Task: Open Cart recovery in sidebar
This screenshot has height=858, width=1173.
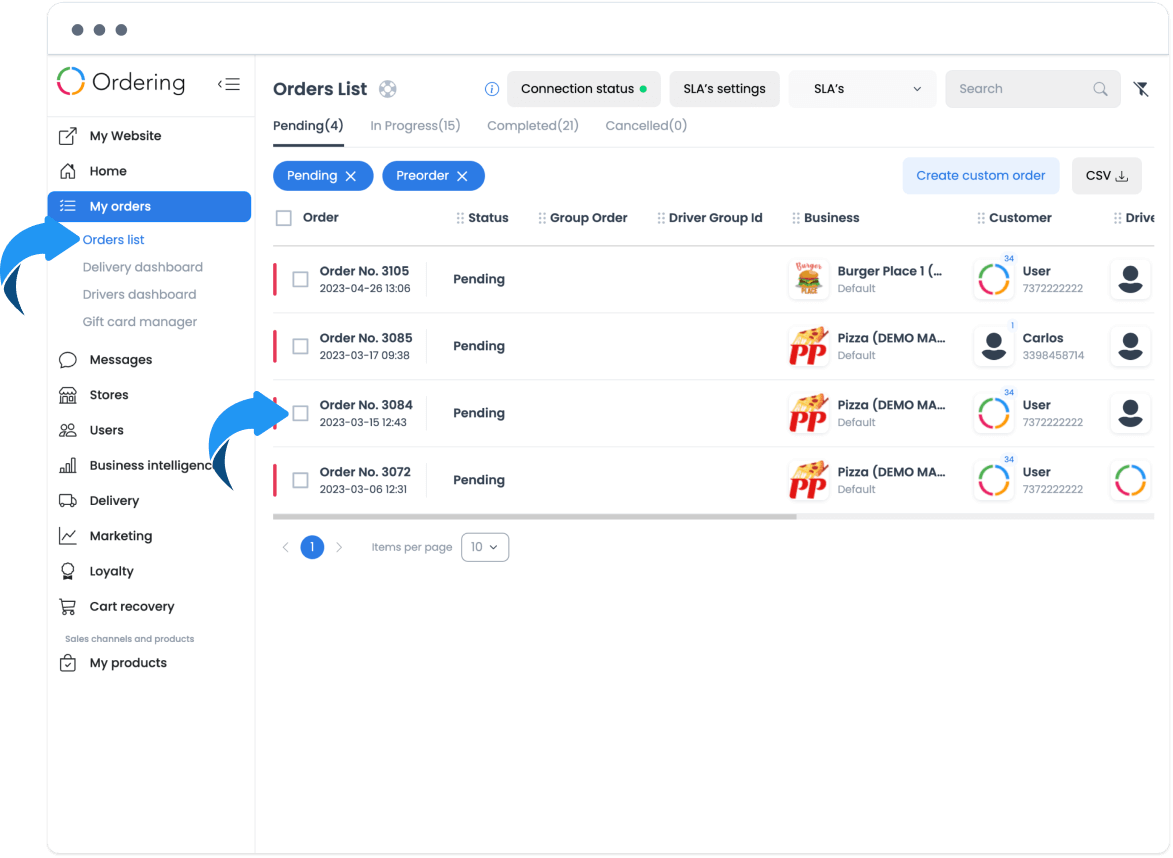Action: (x=150, y=607)
